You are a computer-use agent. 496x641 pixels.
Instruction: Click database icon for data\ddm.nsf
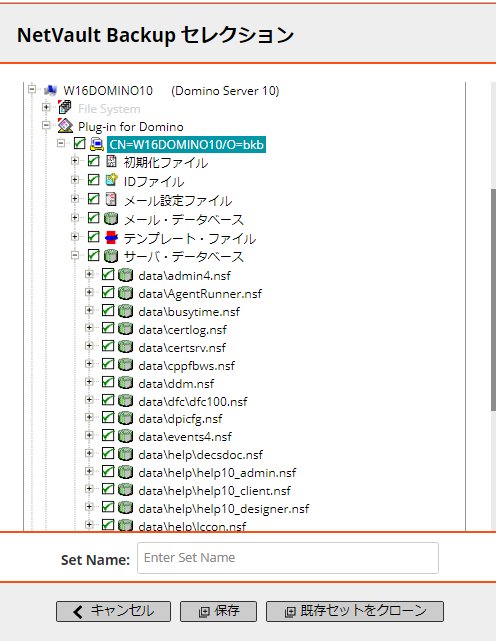click(x=126, y=383)
